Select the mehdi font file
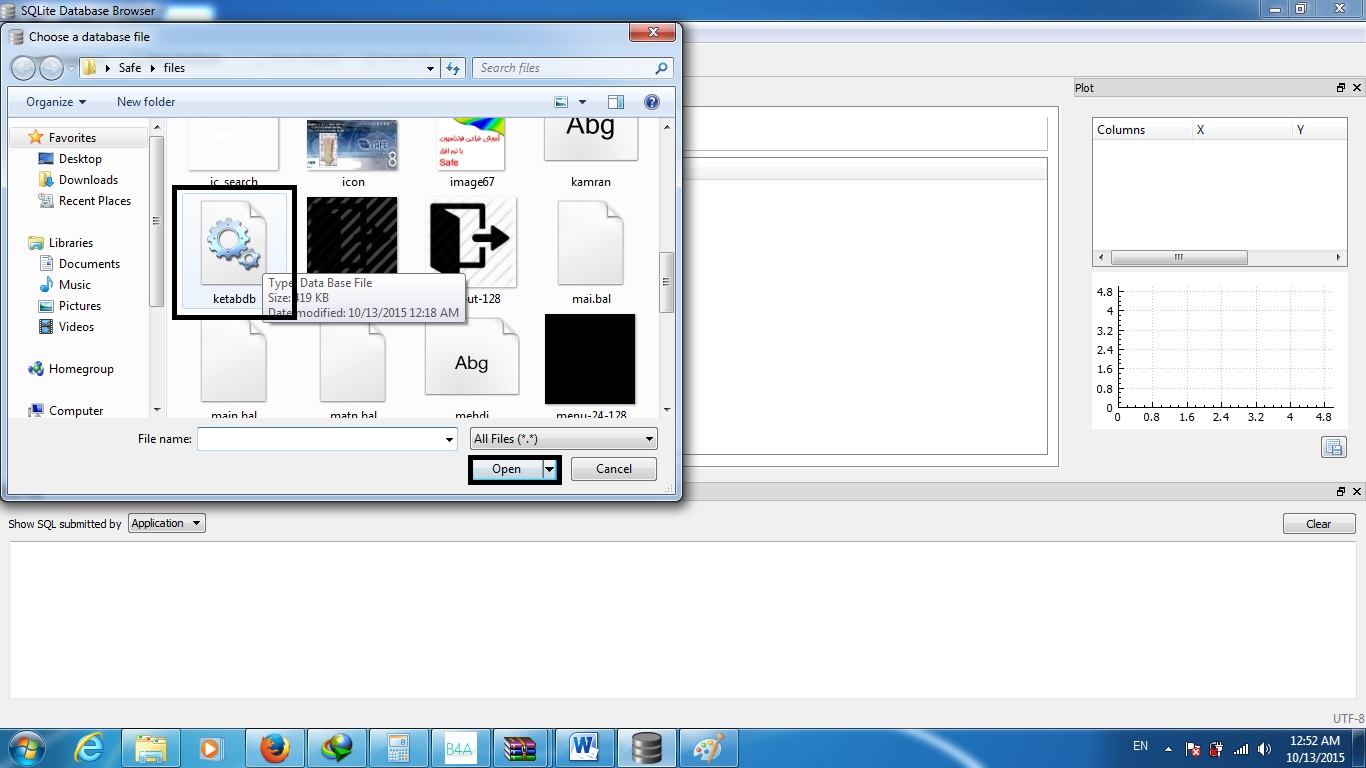 (471, 368)
